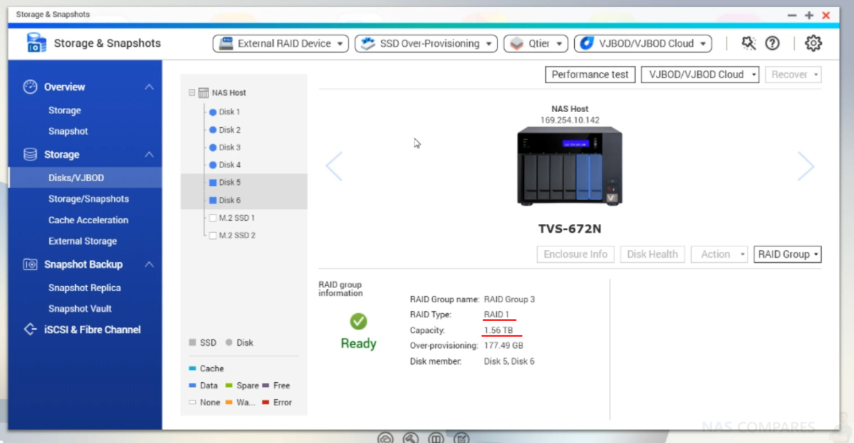This screenshot has height=443, width=854.
Task: Open the VJBOD/VJBOD Cloud dropdown beside Performance test
Action: (x=700, y=75)
